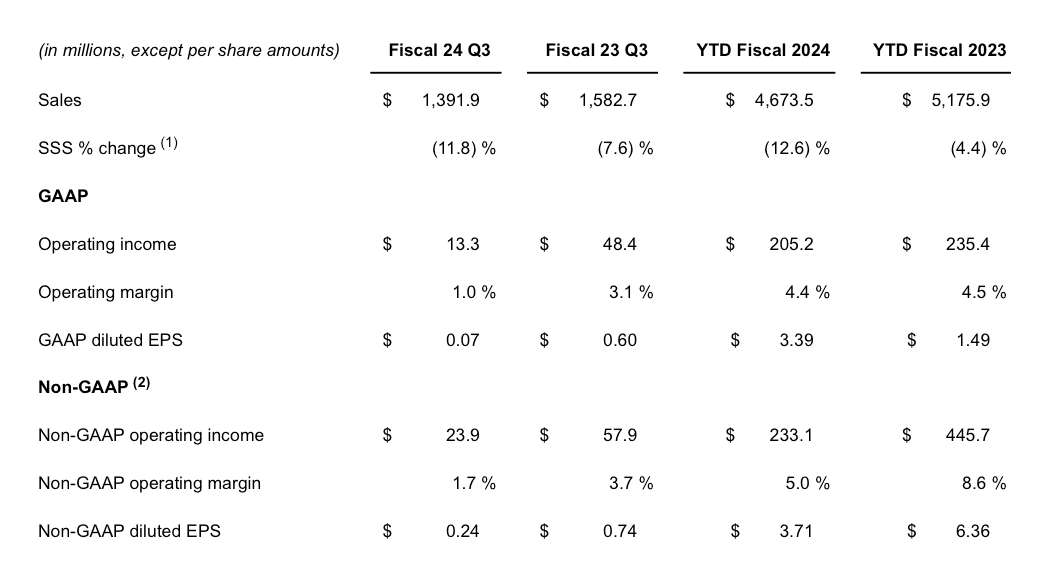
Task: Click the SSS % change footnote (1) marker
Action: (x=169, y=142)
